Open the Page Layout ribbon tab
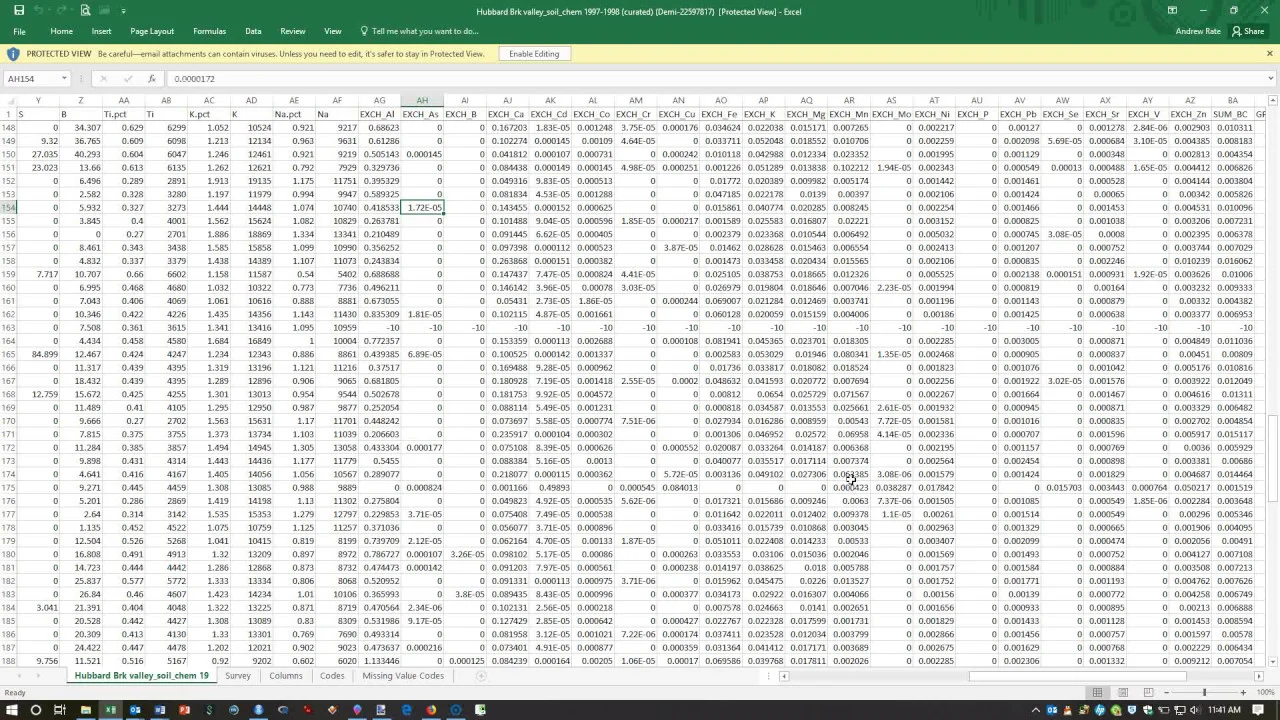The image size is (1280, 720). pyautogui.click(x=152, y=31)
